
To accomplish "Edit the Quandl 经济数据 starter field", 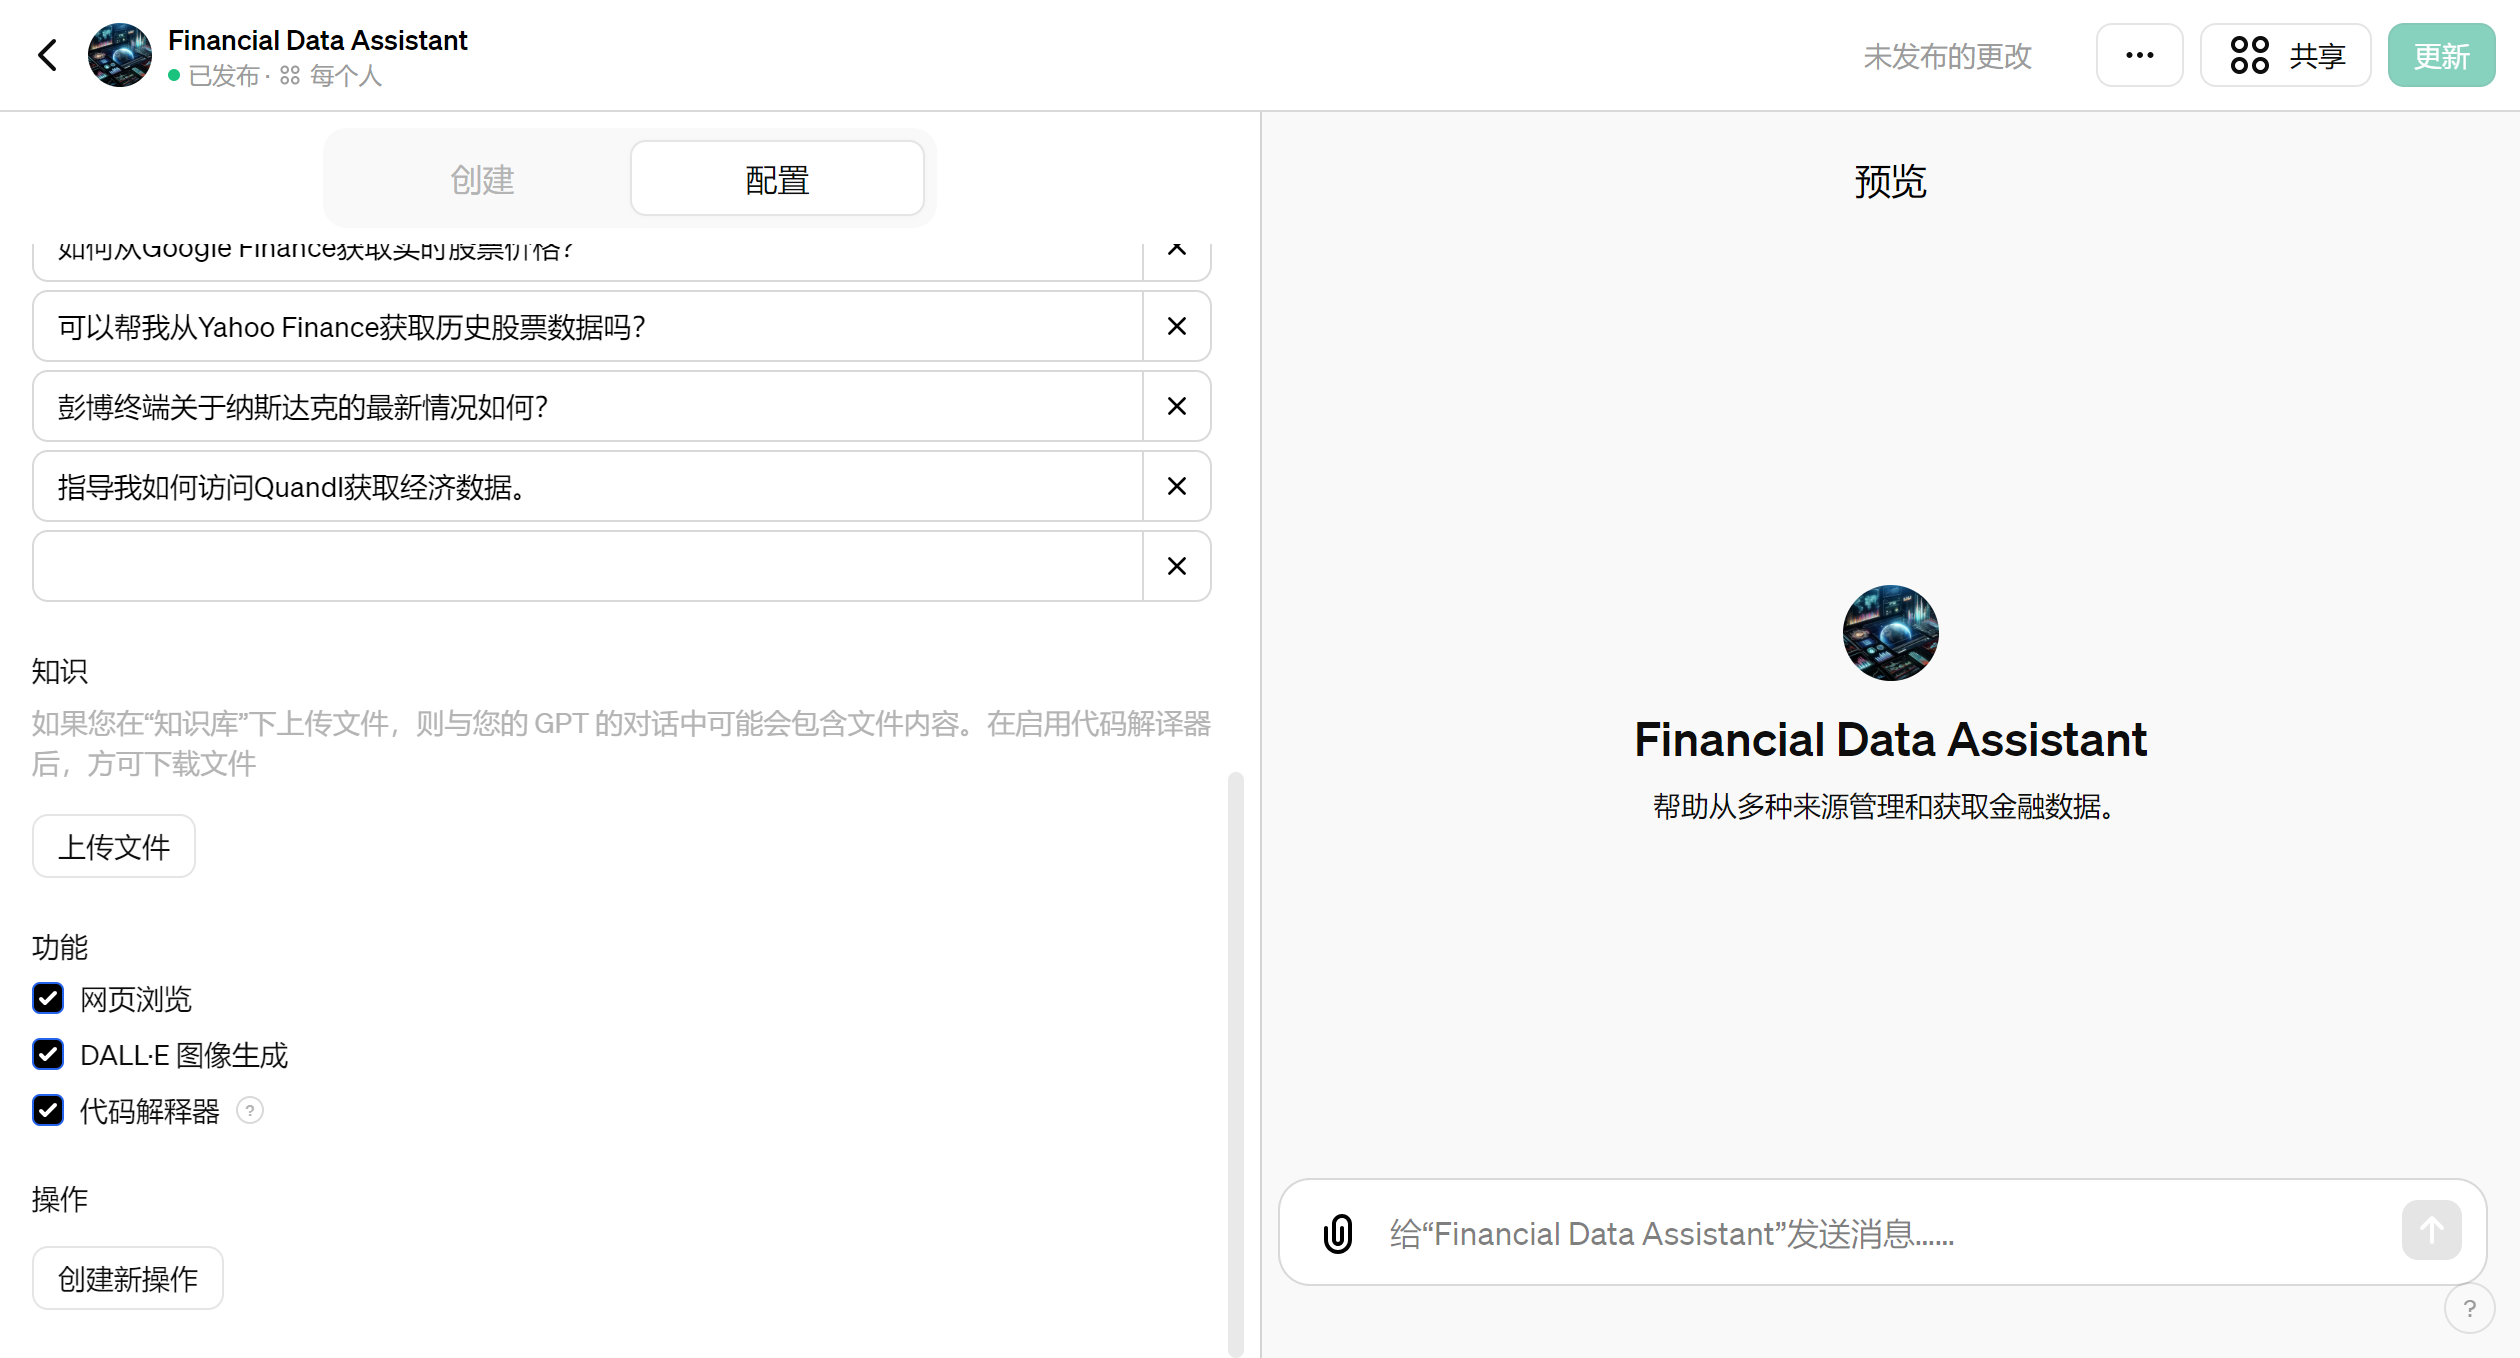I will point(588,486).
